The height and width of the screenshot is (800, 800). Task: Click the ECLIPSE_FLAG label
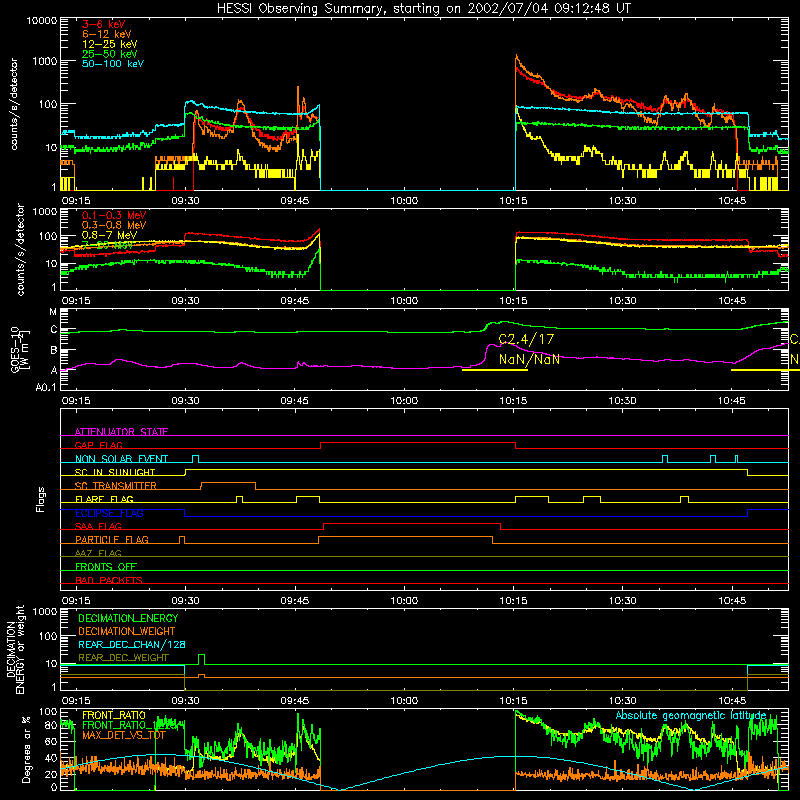109,513
